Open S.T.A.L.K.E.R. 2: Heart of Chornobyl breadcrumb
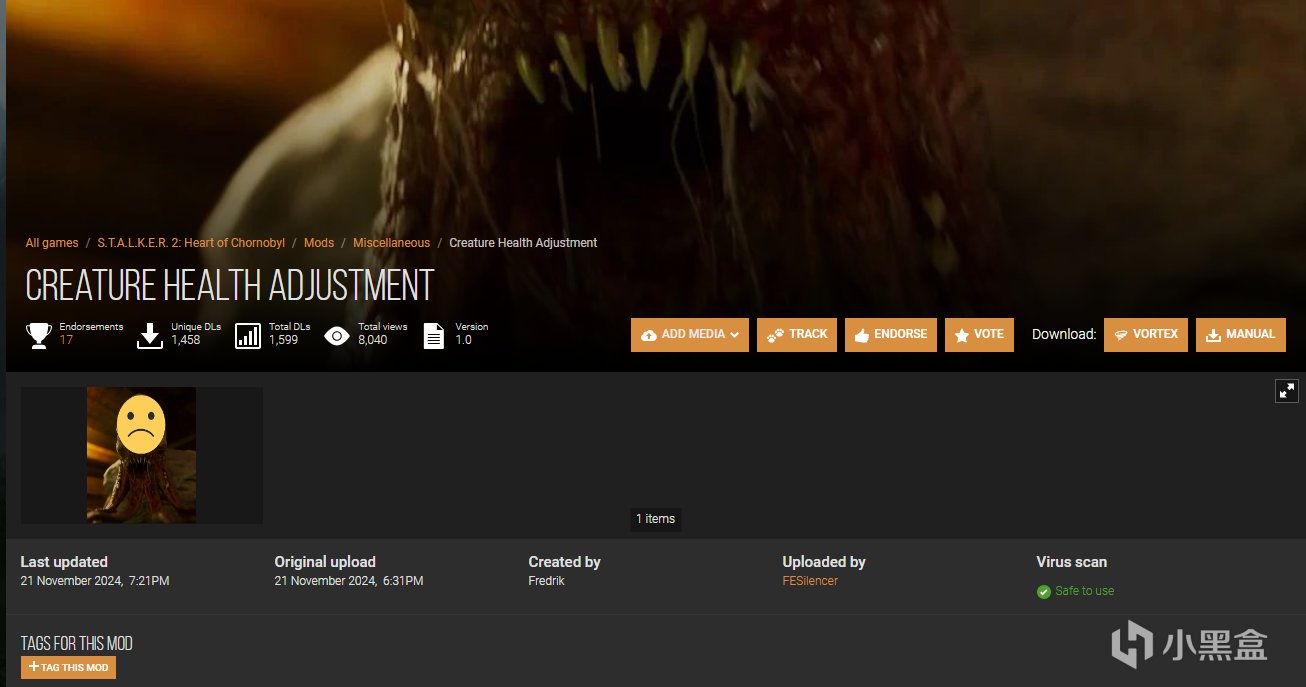This screenshot has height=687, width=1306. 191,243
